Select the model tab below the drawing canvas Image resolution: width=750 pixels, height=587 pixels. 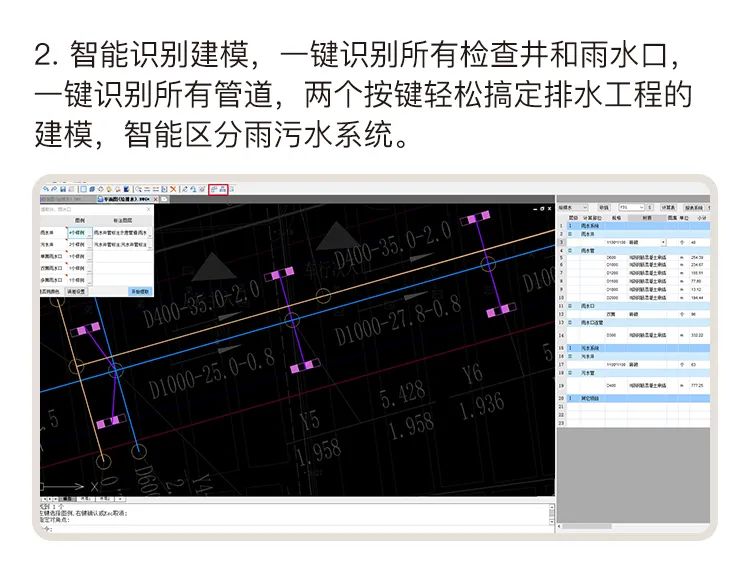(68, 497)
